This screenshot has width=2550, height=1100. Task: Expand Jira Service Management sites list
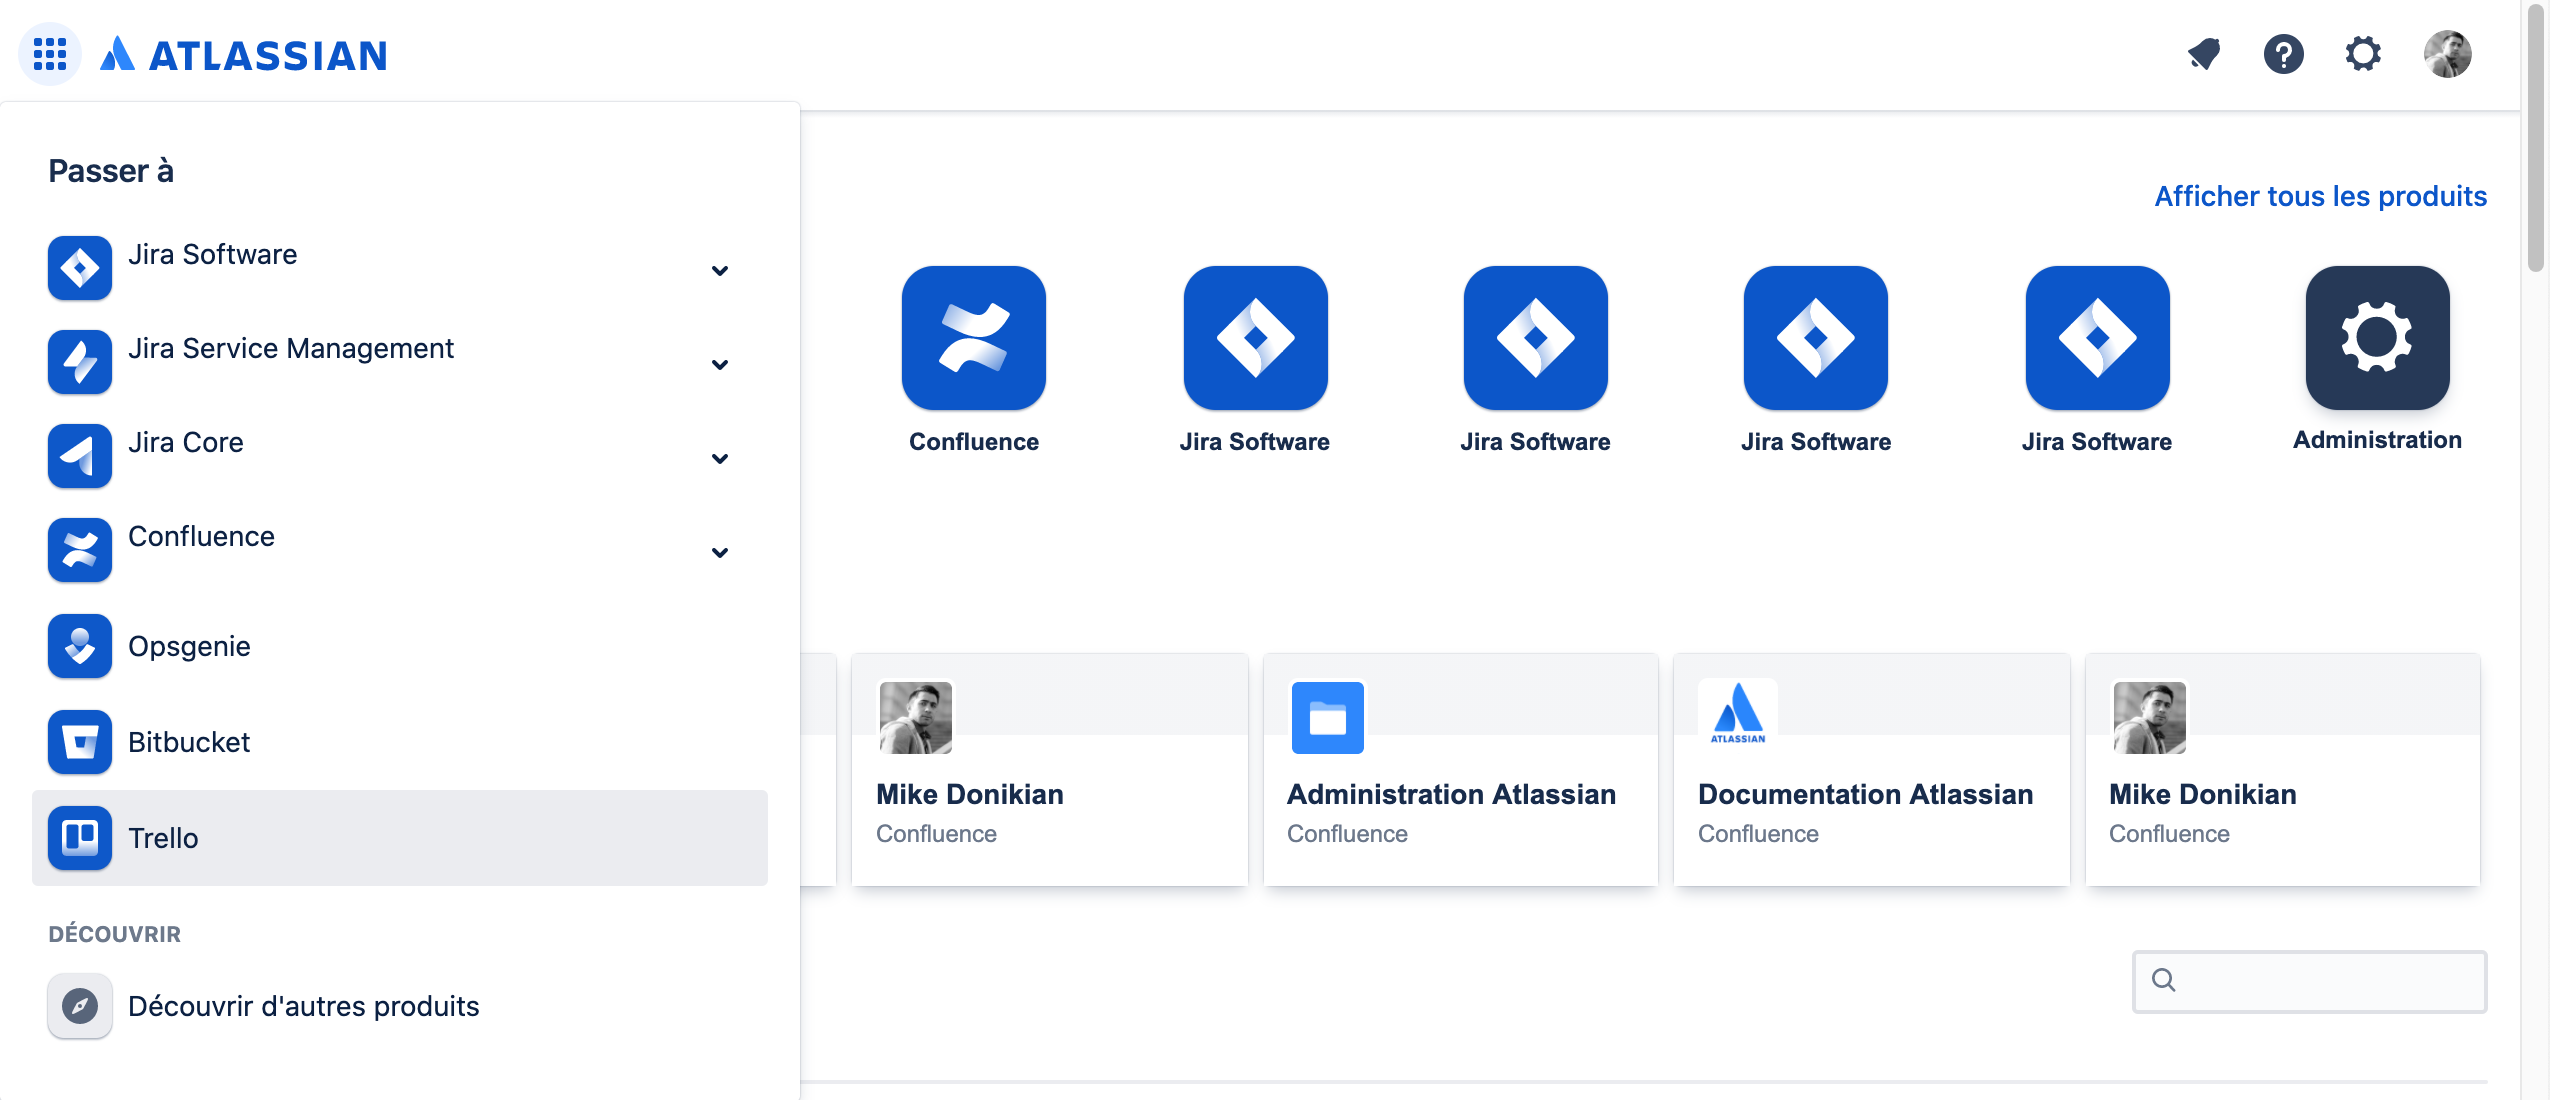click(719, 364)
